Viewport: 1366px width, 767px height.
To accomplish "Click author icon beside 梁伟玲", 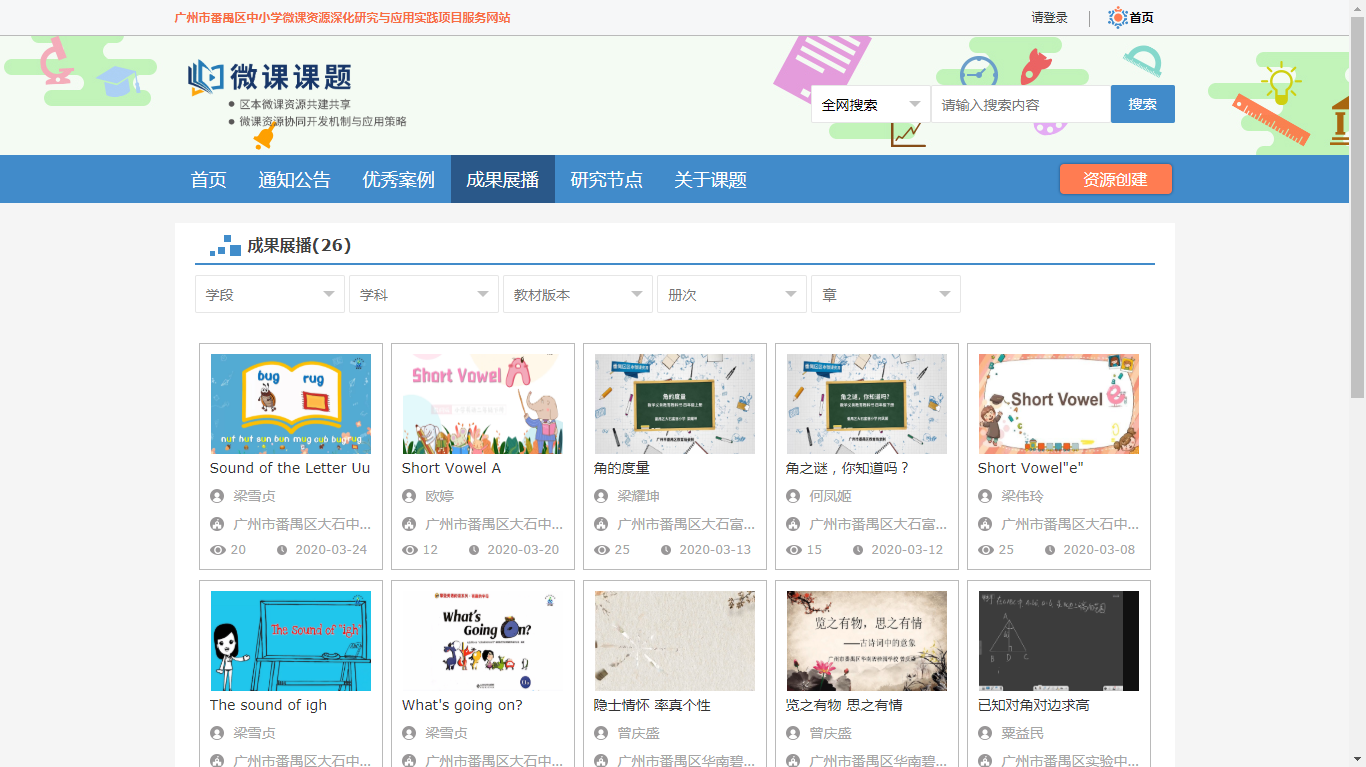I will [985, 496].
